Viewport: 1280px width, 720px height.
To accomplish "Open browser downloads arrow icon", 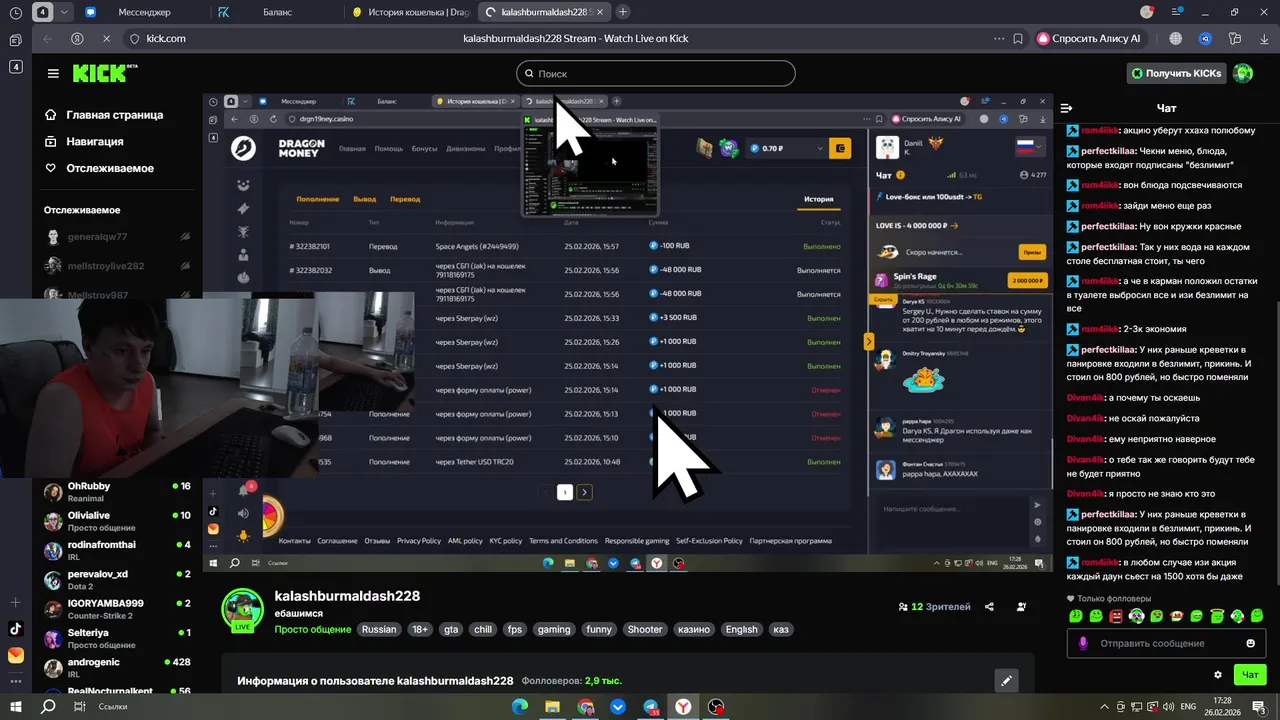I will tap(1264, 38).
